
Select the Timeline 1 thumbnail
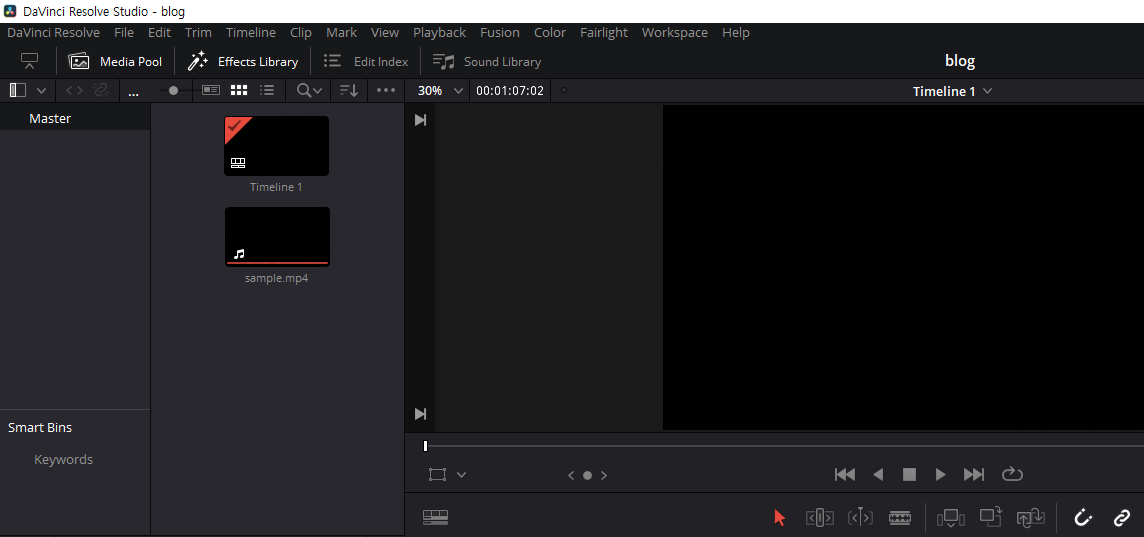pos(277,146)
